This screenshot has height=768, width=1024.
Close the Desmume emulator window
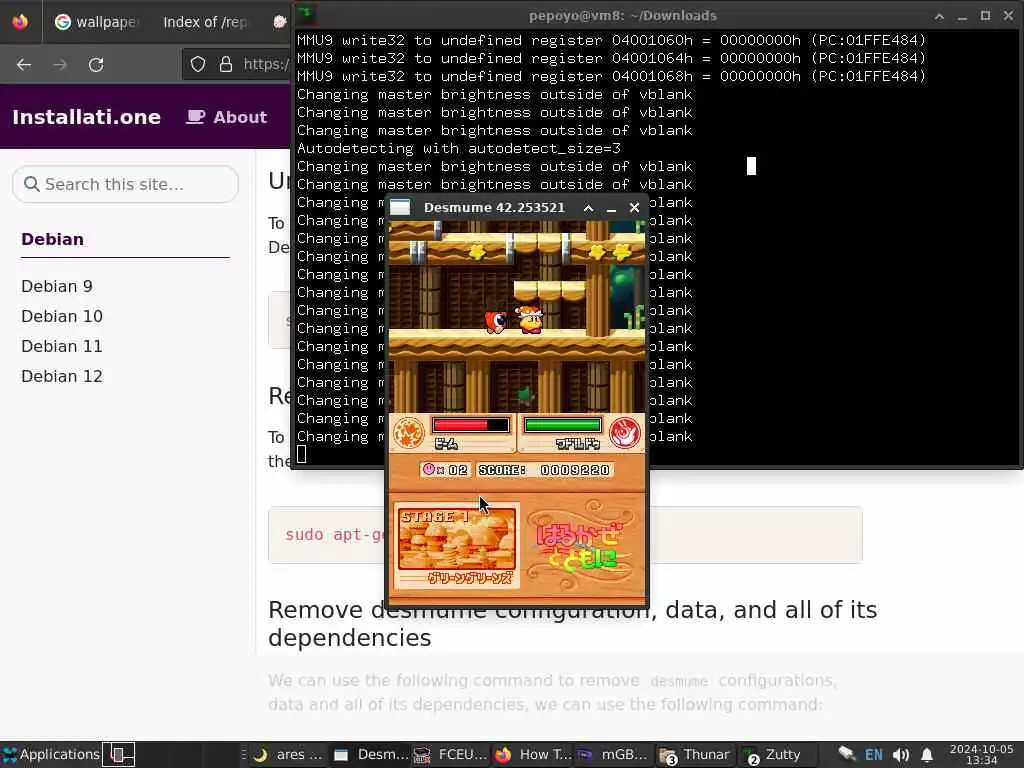click(634, 208)
